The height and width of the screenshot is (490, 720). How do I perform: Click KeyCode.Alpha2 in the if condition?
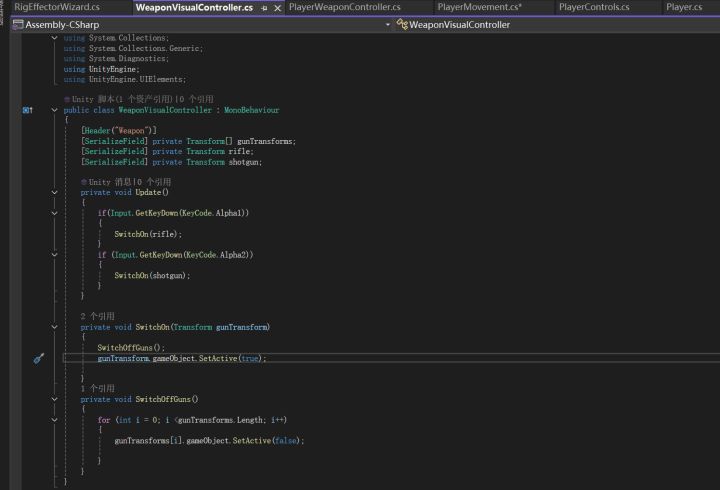(x=217, y=254)
